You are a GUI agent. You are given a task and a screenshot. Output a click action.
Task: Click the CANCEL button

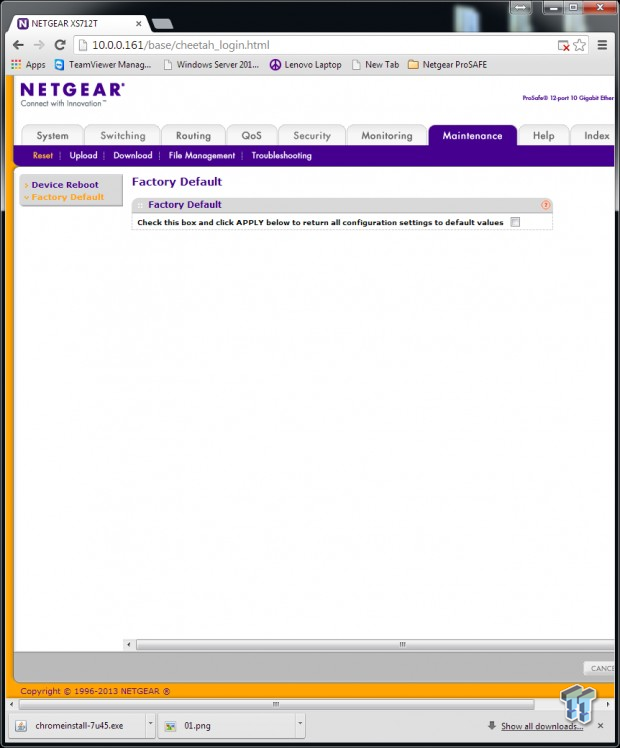600,668
